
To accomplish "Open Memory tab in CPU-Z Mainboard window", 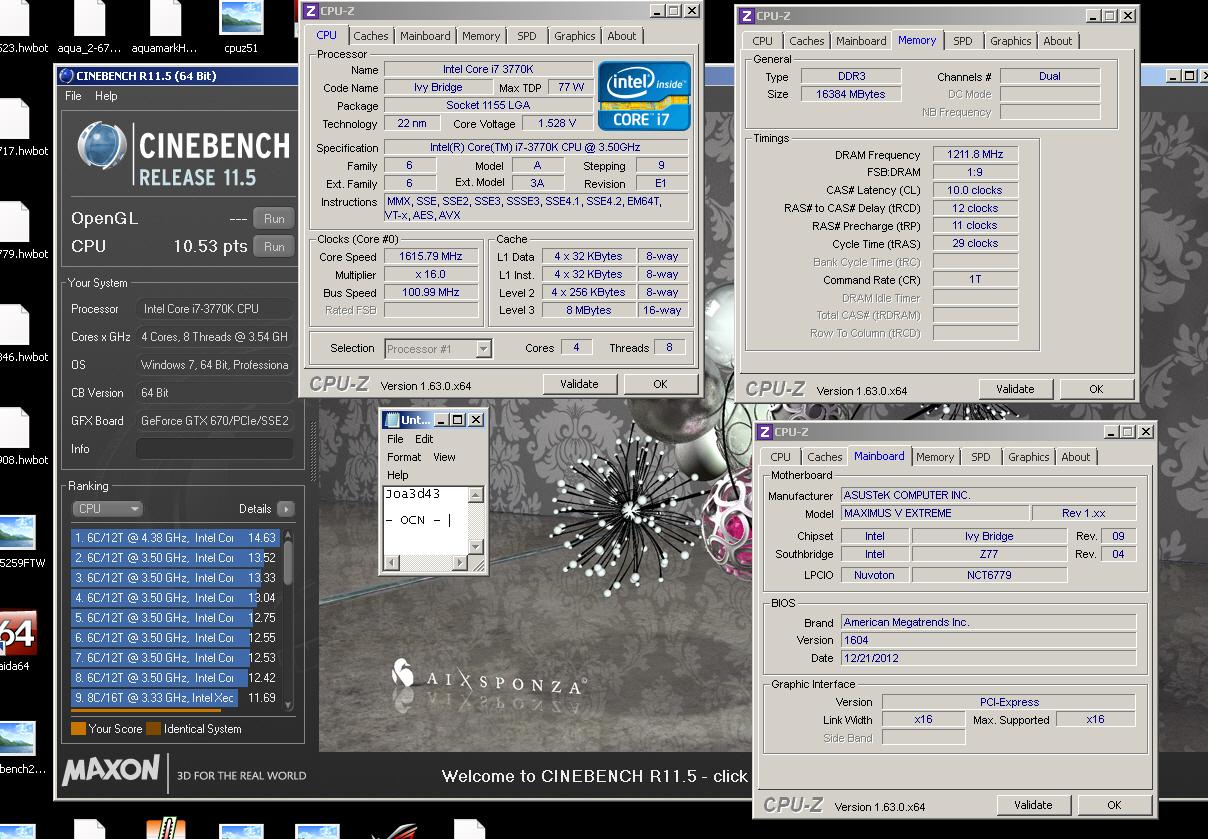I will click(935, 457).
